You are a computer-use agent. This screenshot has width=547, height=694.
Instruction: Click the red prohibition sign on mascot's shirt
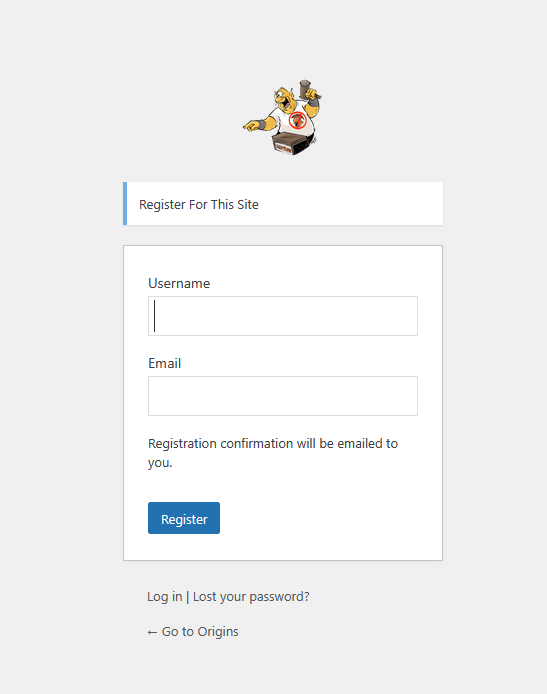(297, 120)
